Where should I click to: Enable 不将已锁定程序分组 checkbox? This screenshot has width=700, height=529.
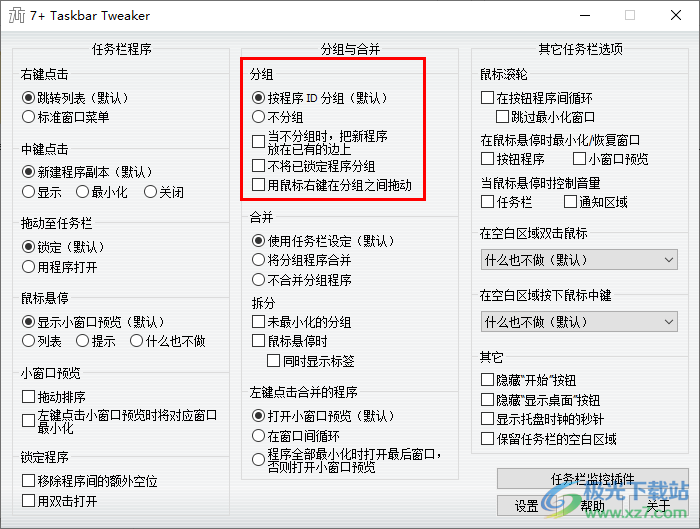click(258, 166)
